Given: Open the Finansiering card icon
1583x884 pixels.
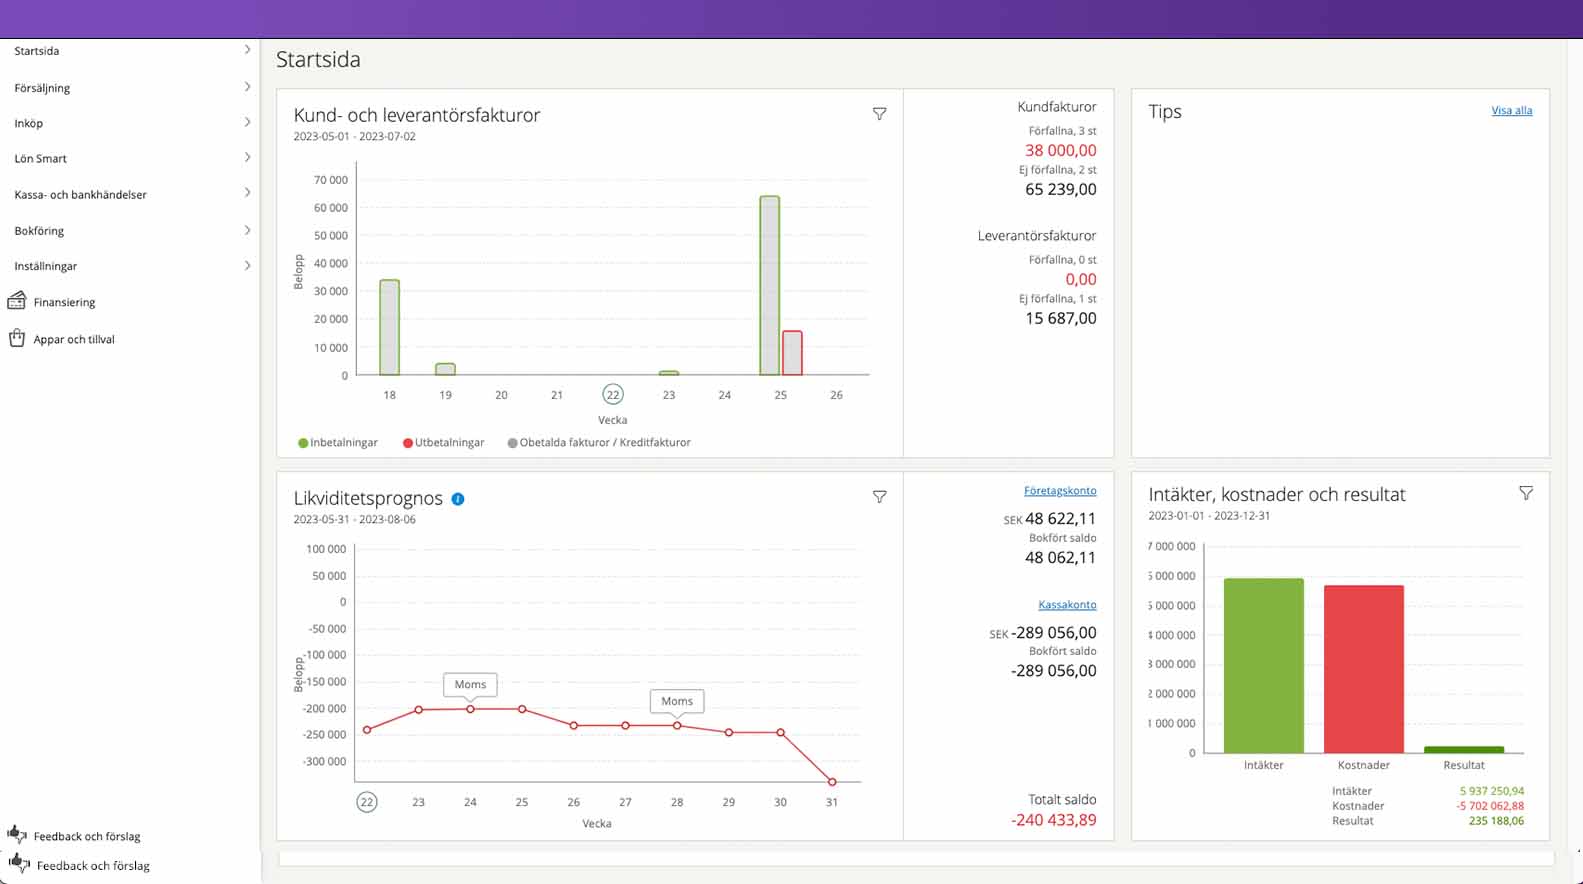Looking at the screenshot, I should [x=17, y=301].
